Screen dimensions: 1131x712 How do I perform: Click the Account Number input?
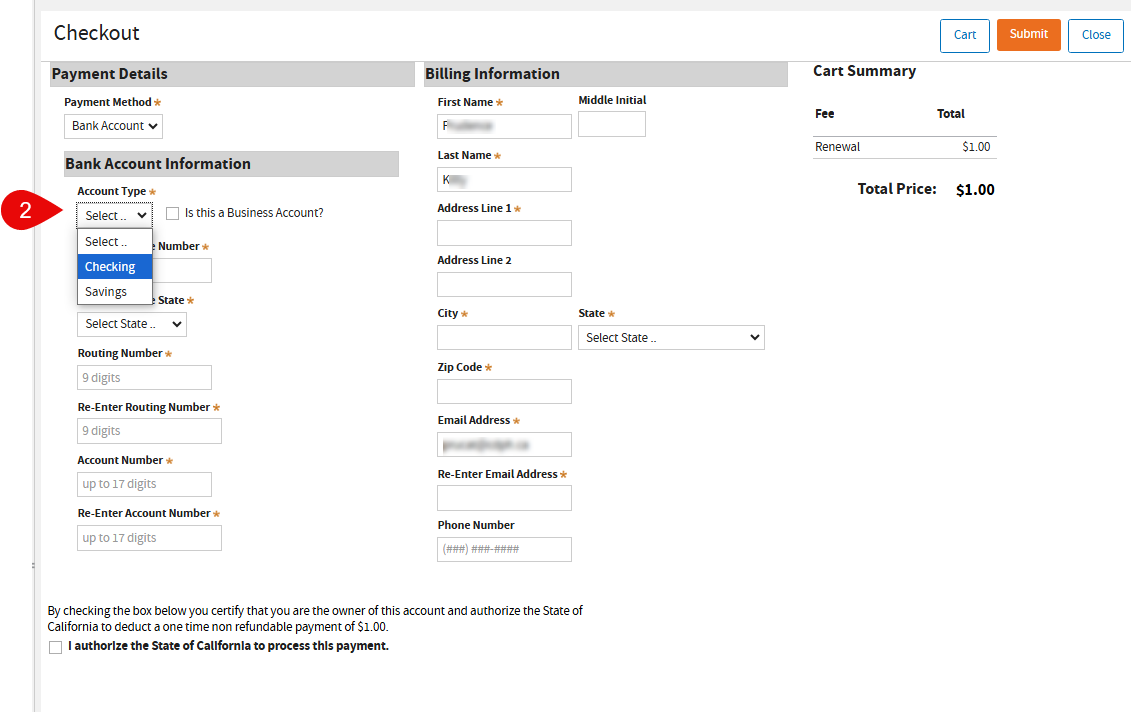(144, 484)
